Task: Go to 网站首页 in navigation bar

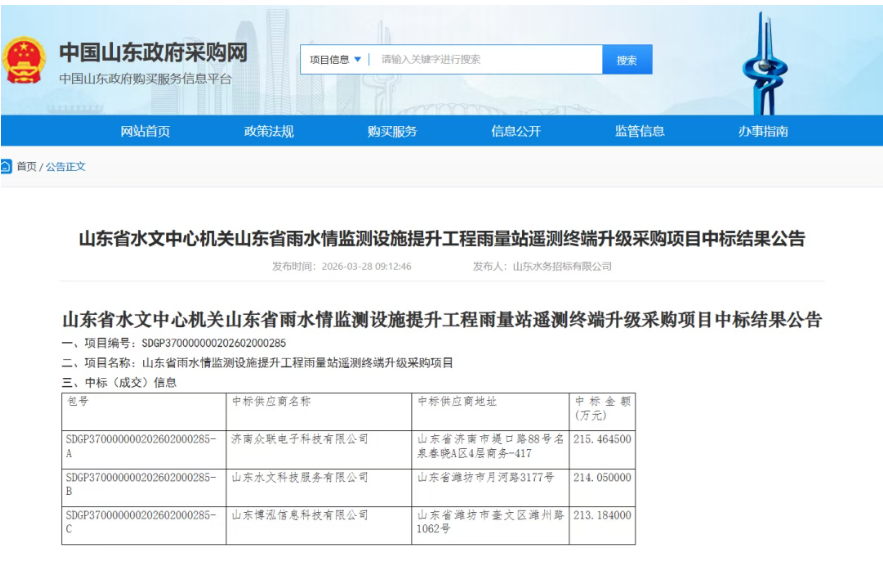Action: click(145, 131)
